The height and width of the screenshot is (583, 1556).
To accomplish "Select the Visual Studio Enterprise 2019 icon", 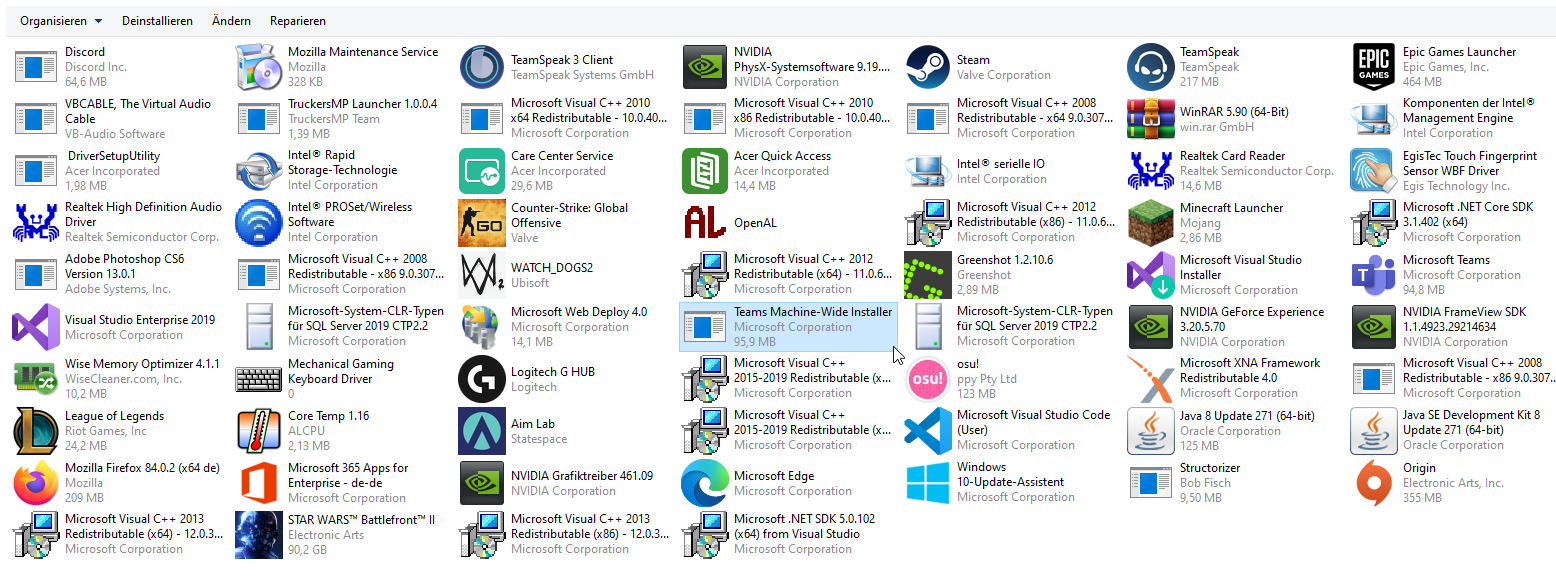I will [x=36, y=327].
